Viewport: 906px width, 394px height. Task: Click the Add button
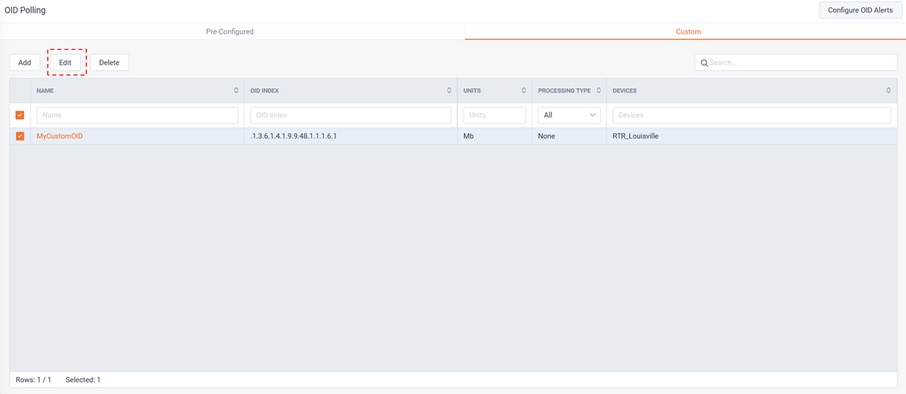click(24, 62)
